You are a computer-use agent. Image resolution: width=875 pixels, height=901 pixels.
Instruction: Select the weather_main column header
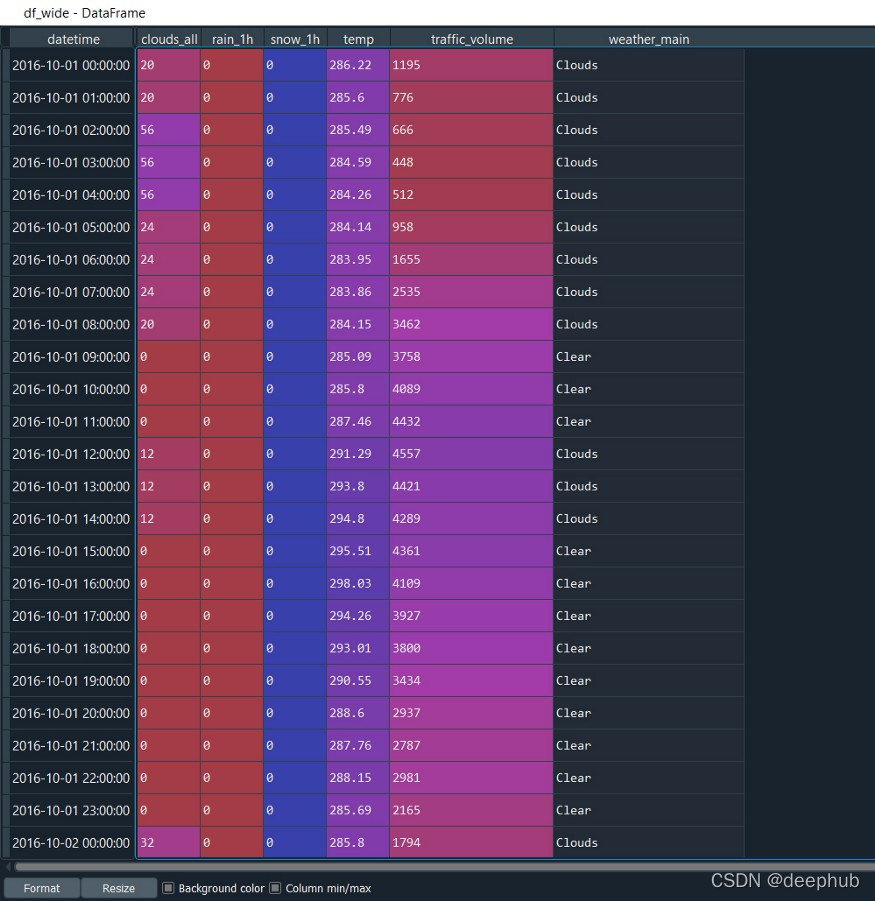pyautogui.click(x=649, y=39)
